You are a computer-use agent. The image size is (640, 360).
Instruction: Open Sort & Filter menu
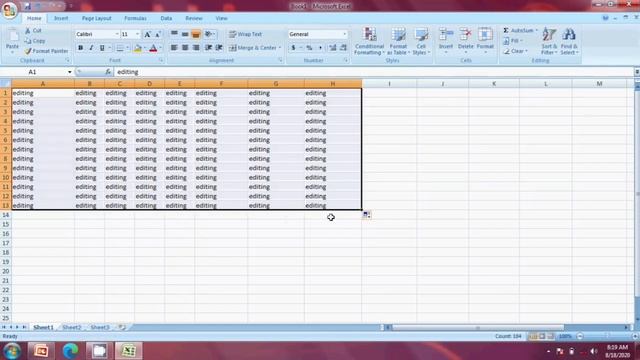coord(549,41)
